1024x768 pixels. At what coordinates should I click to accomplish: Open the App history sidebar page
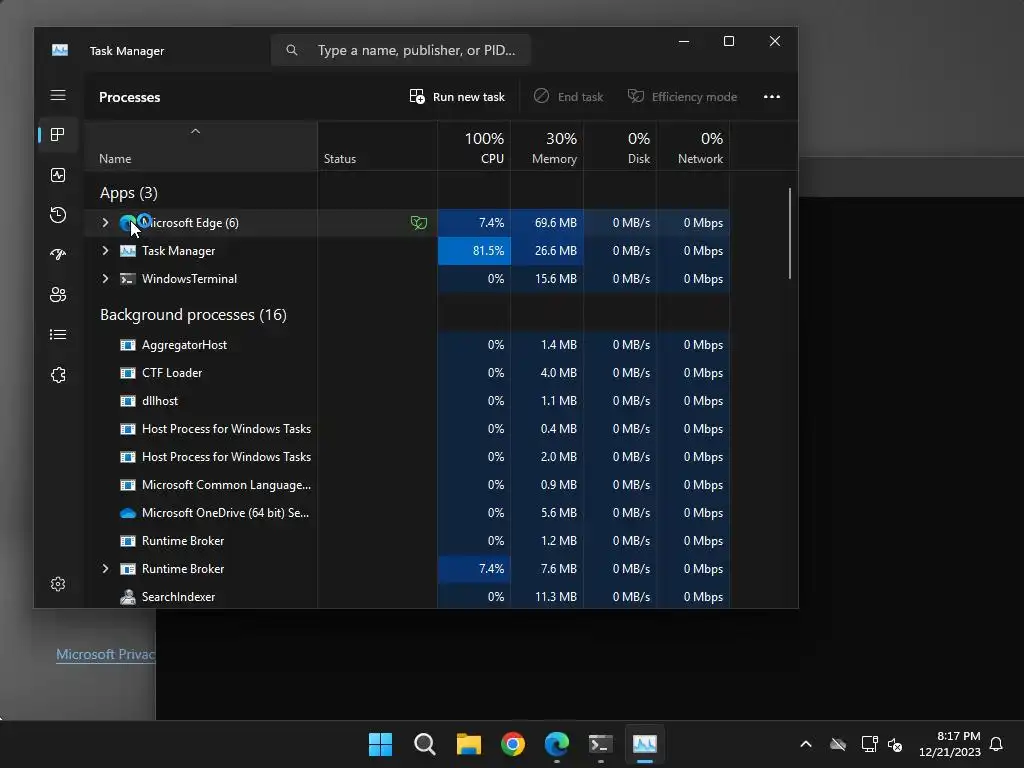(x=57, y=215)
